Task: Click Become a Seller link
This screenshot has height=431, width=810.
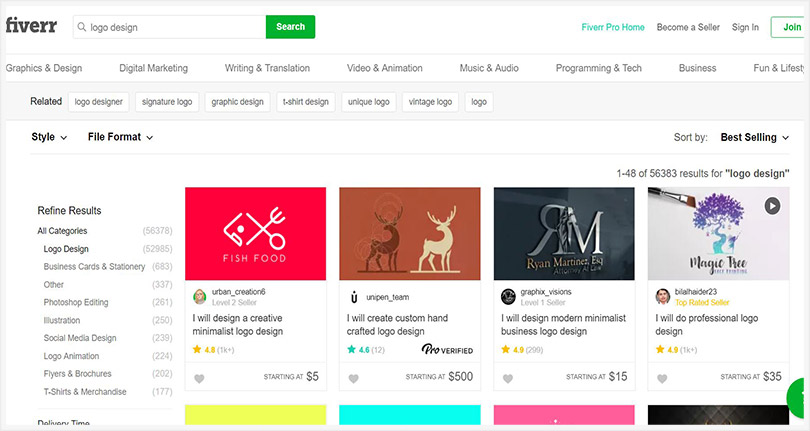Action: [688, 27]
